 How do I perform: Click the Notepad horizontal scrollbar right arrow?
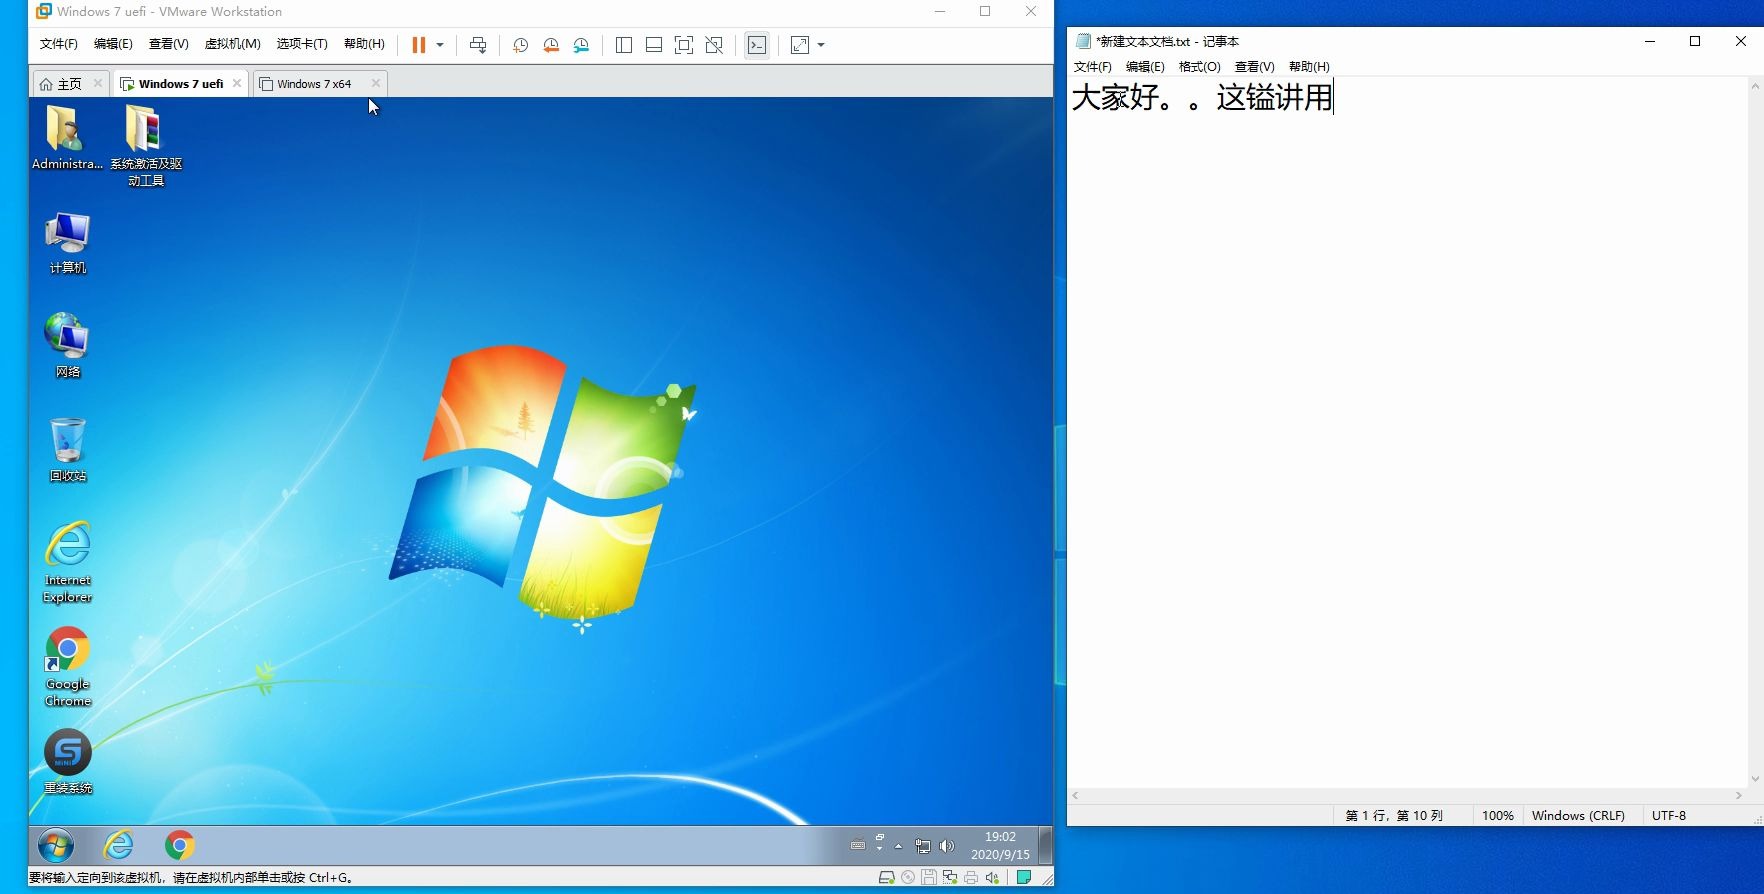(1739, 795)
